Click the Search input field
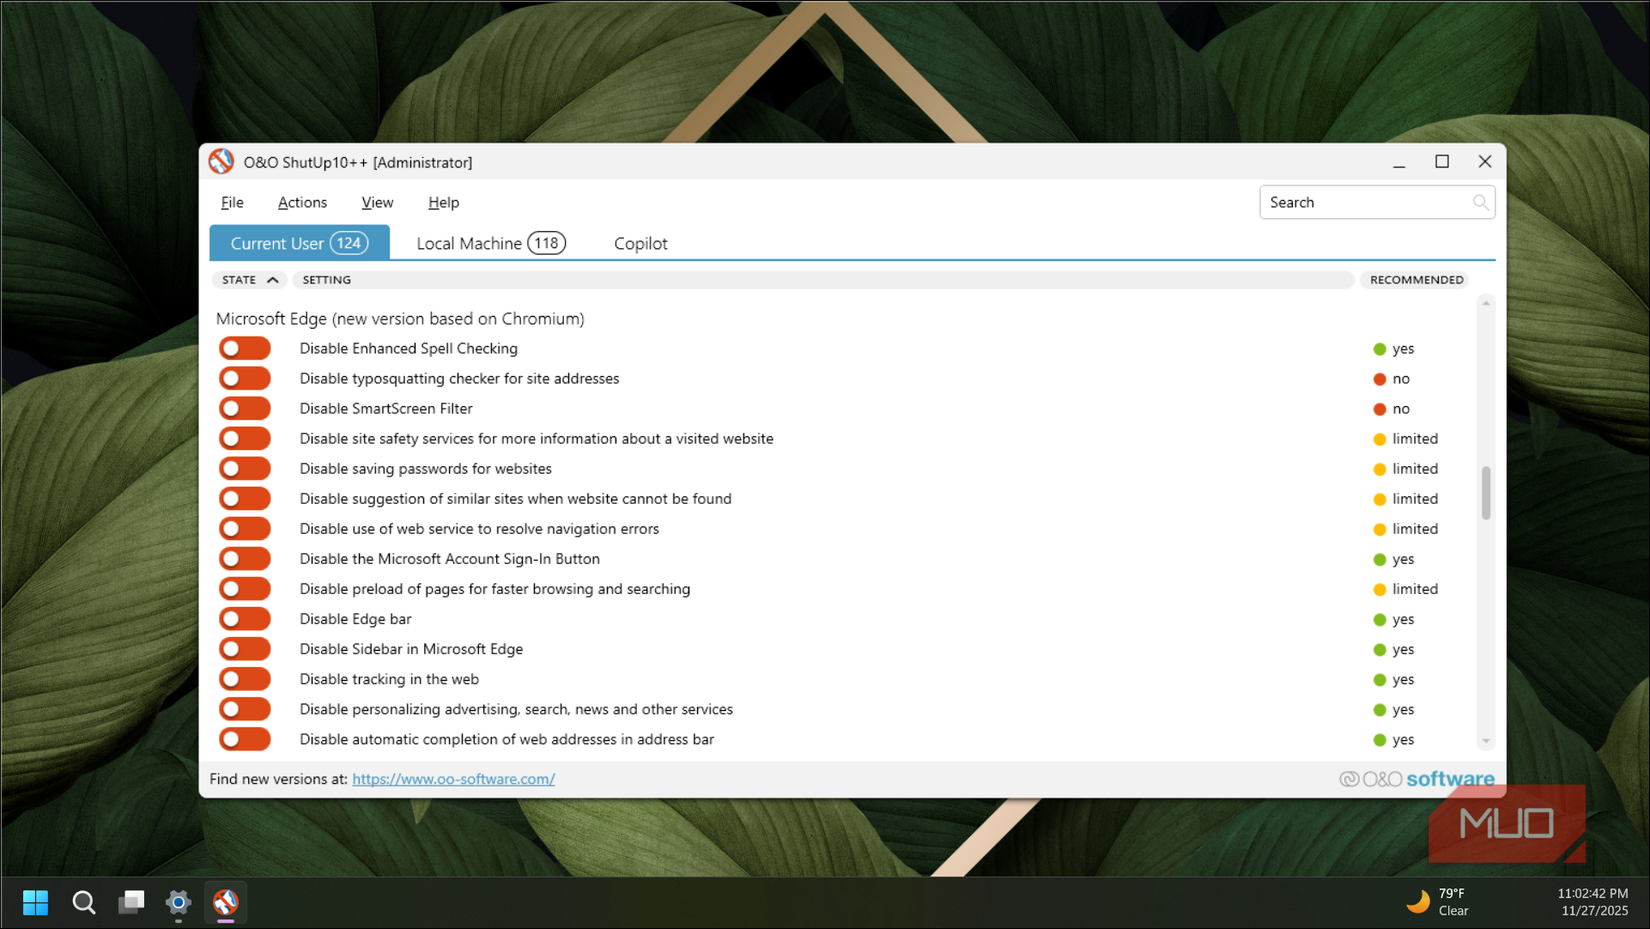This screenshot has height=929, width=1650. 1377,202
